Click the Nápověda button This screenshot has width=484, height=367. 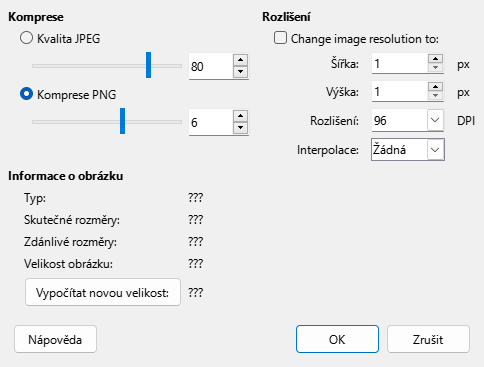click(x=55, y=339)
